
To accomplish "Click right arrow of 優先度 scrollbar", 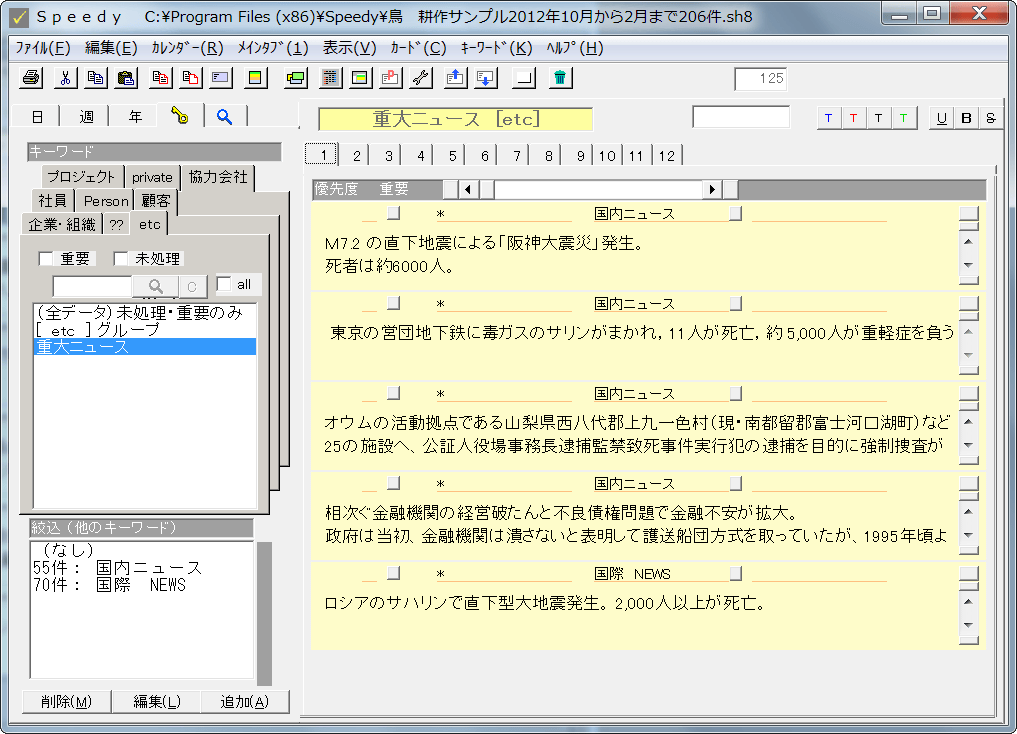I will (x=712, y=189).
